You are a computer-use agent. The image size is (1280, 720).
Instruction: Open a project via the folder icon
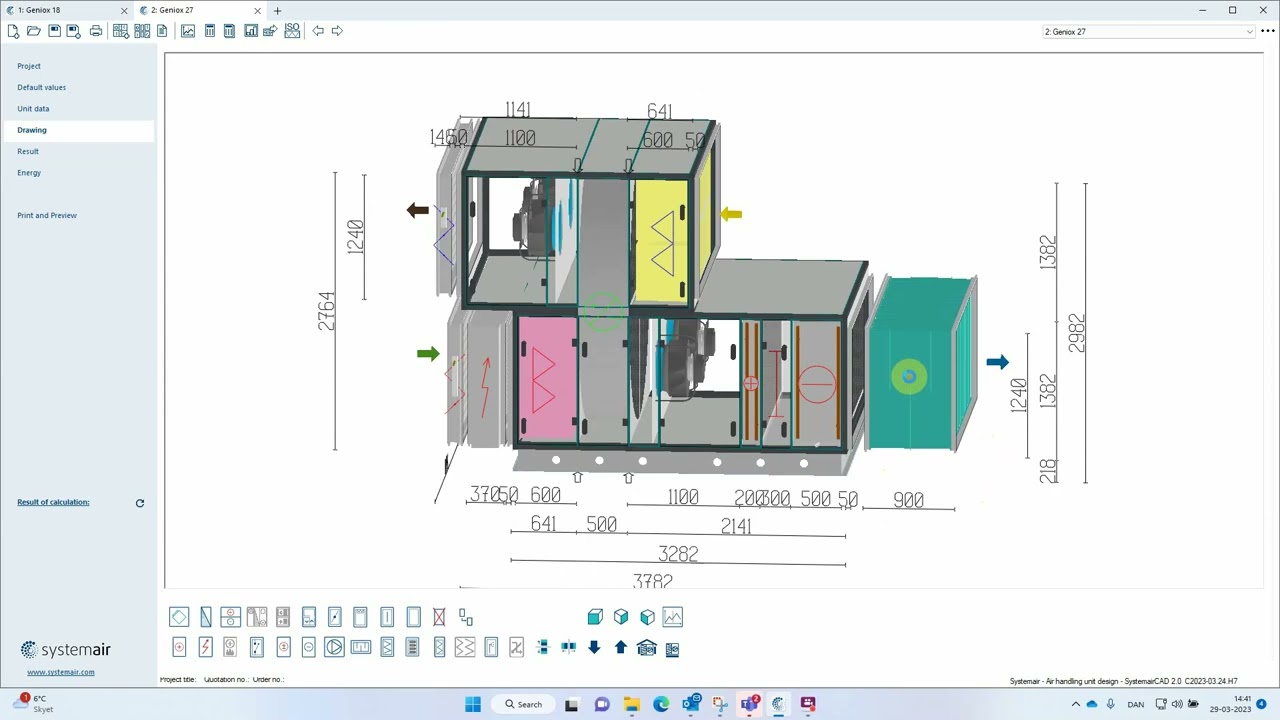tap(33, 31)
